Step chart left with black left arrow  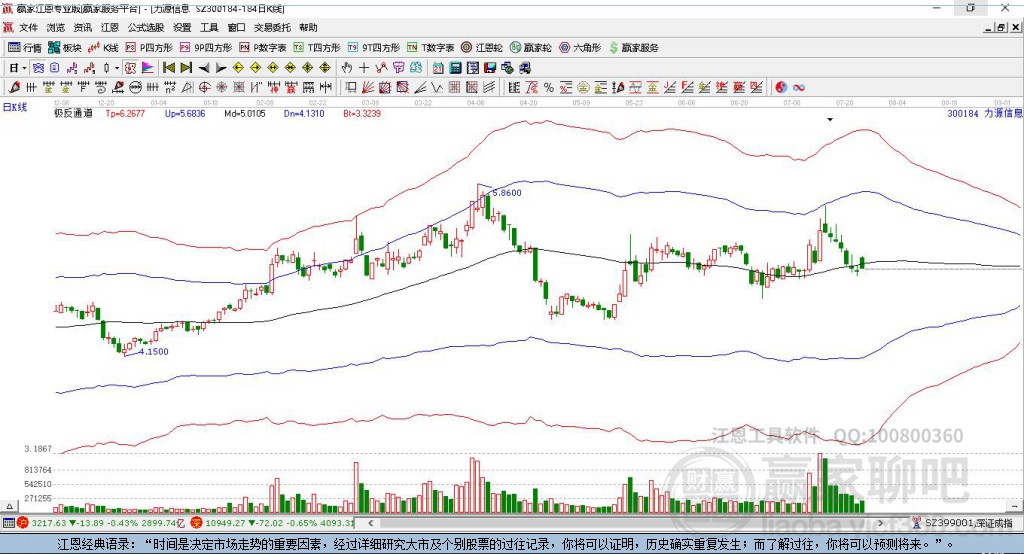point(204,68)
